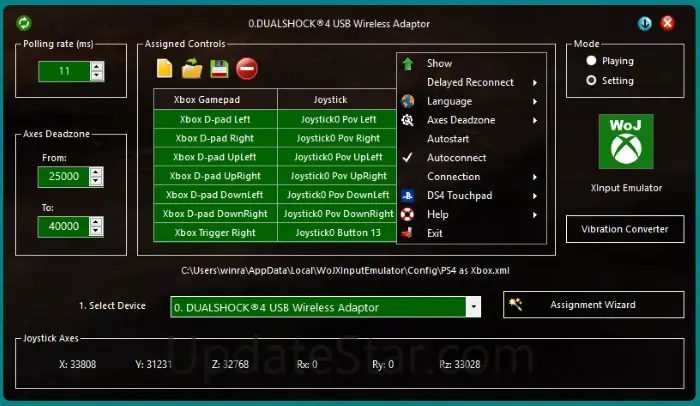Increase the deadzone From value
This screenshot has height=406, width=700.
click(x=96, y=172)
